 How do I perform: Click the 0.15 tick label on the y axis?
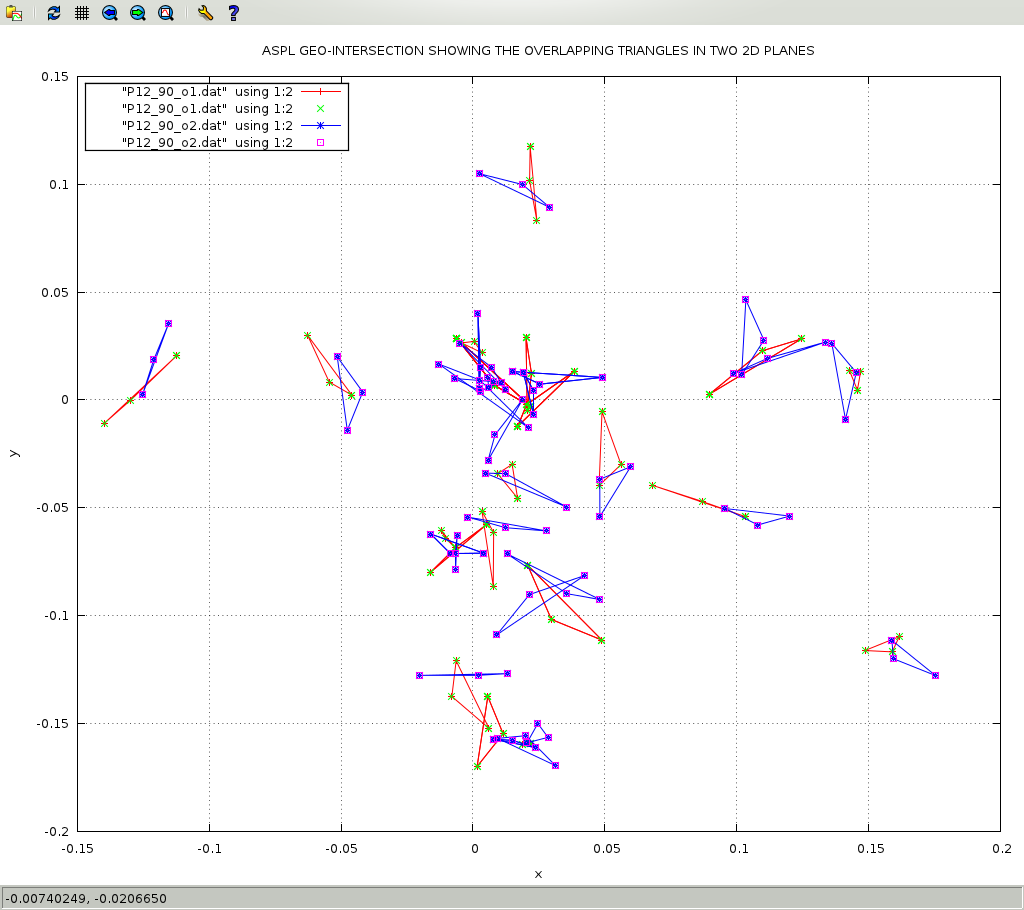click(55, 77)
